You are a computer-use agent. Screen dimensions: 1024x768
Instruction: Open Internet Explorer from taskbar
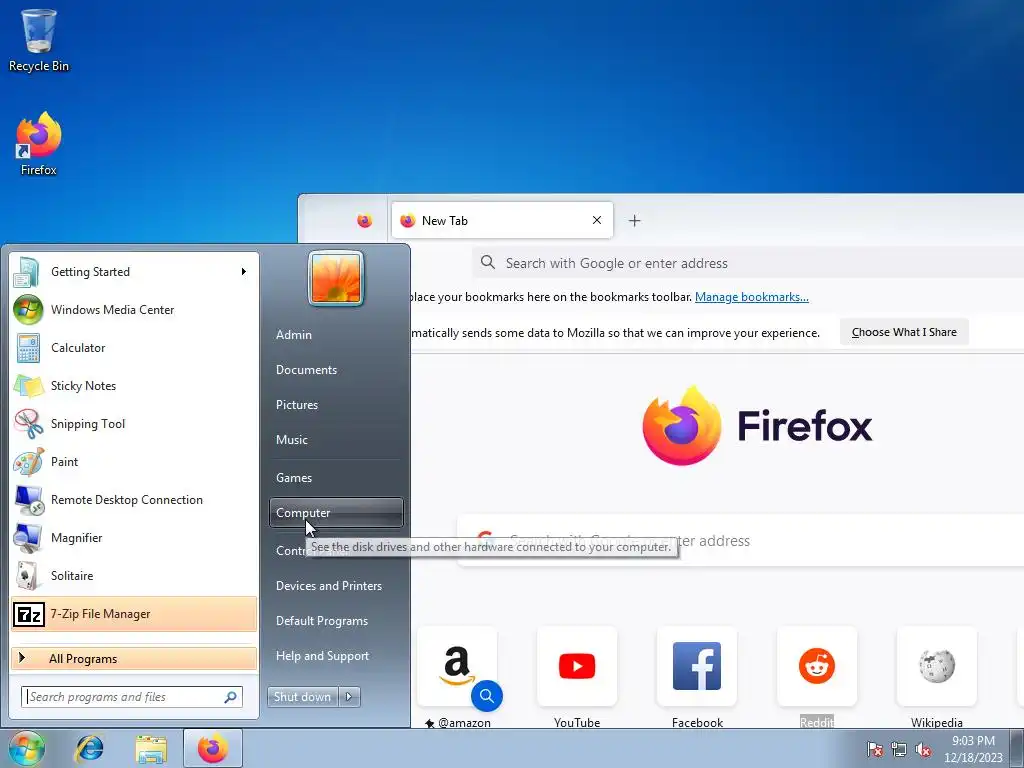click(x=89, y=748)
